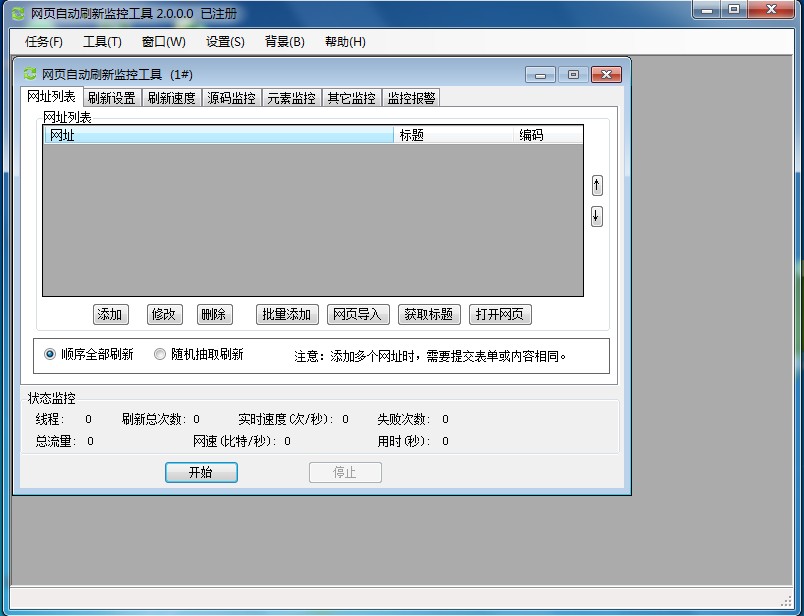804x616 pixels.
Task: Click the 失败次数 status label
Action: point(404,420)
